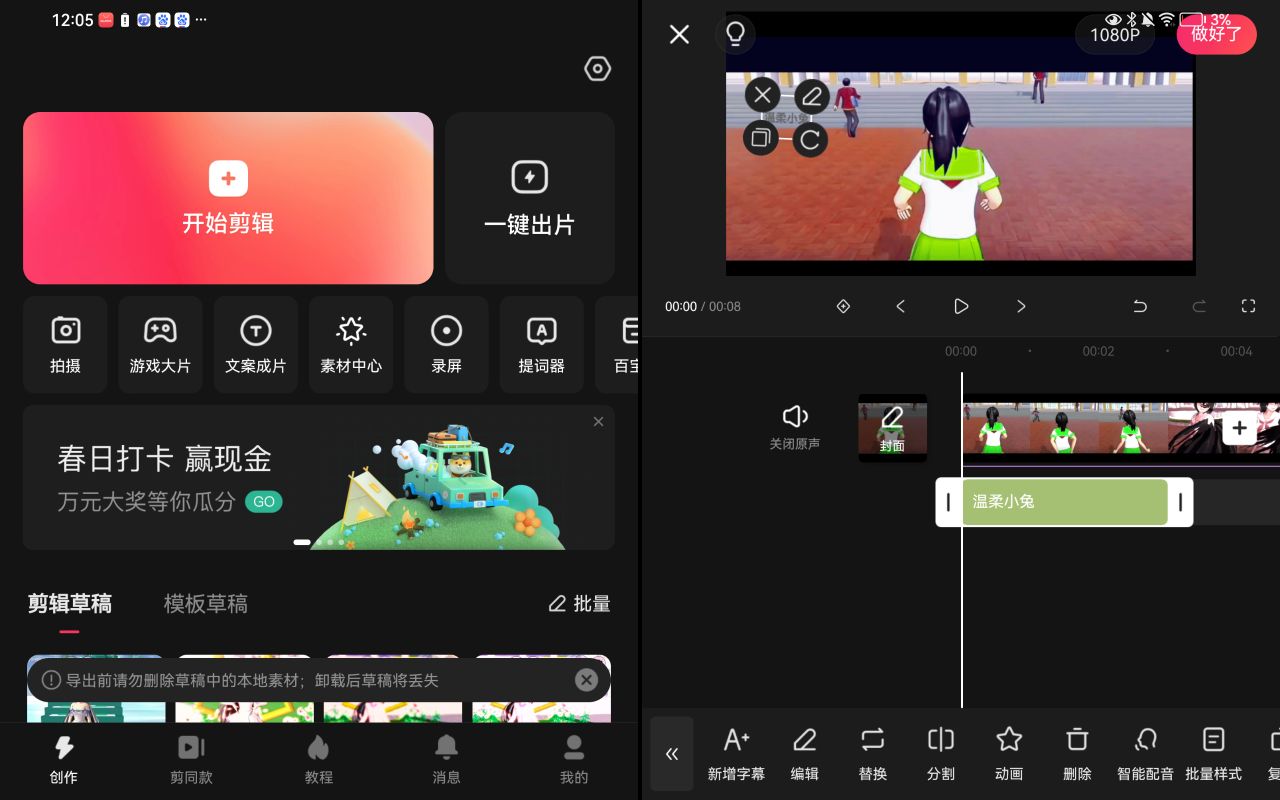Viewport: 1280px width, 800px height.
Task: Tap 动画 animation tool
Action: 1009,753
